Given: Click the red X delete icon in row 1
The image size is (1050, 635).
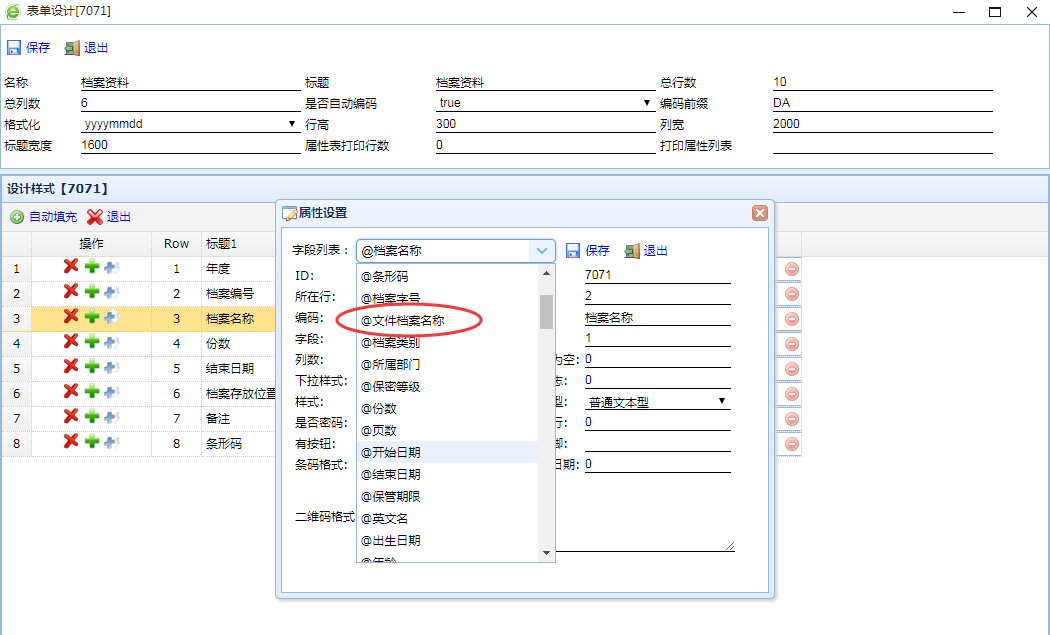Looking at the screenshot, I should pyautogui.click(x=71, y=266).
